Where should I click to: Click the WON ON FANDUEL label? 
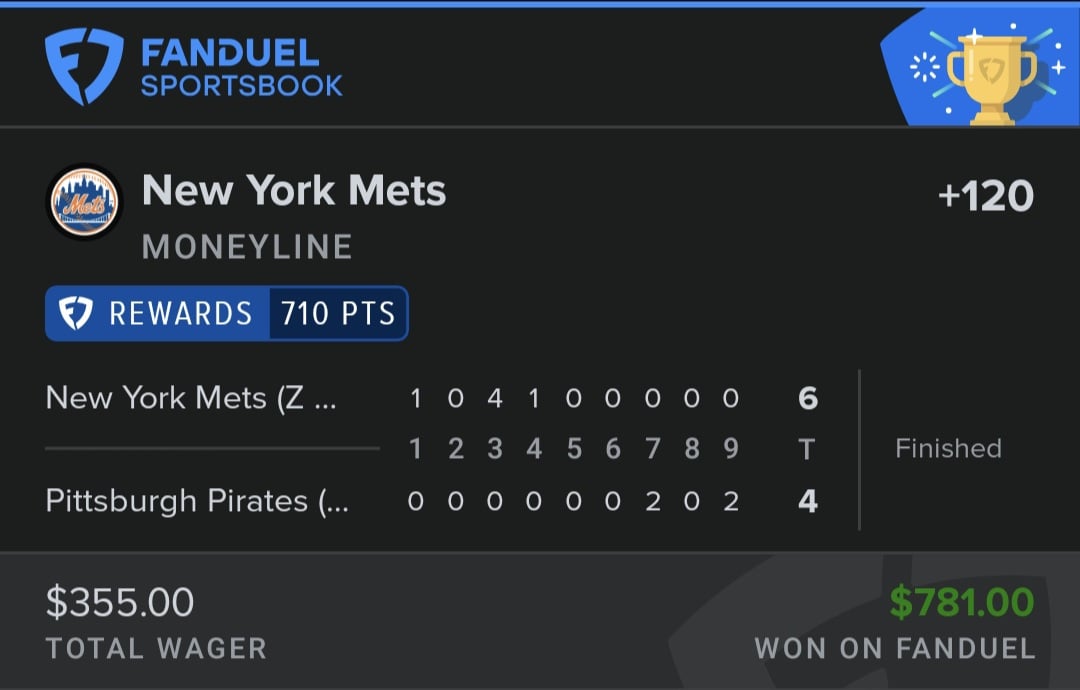[x=895, y=649]
